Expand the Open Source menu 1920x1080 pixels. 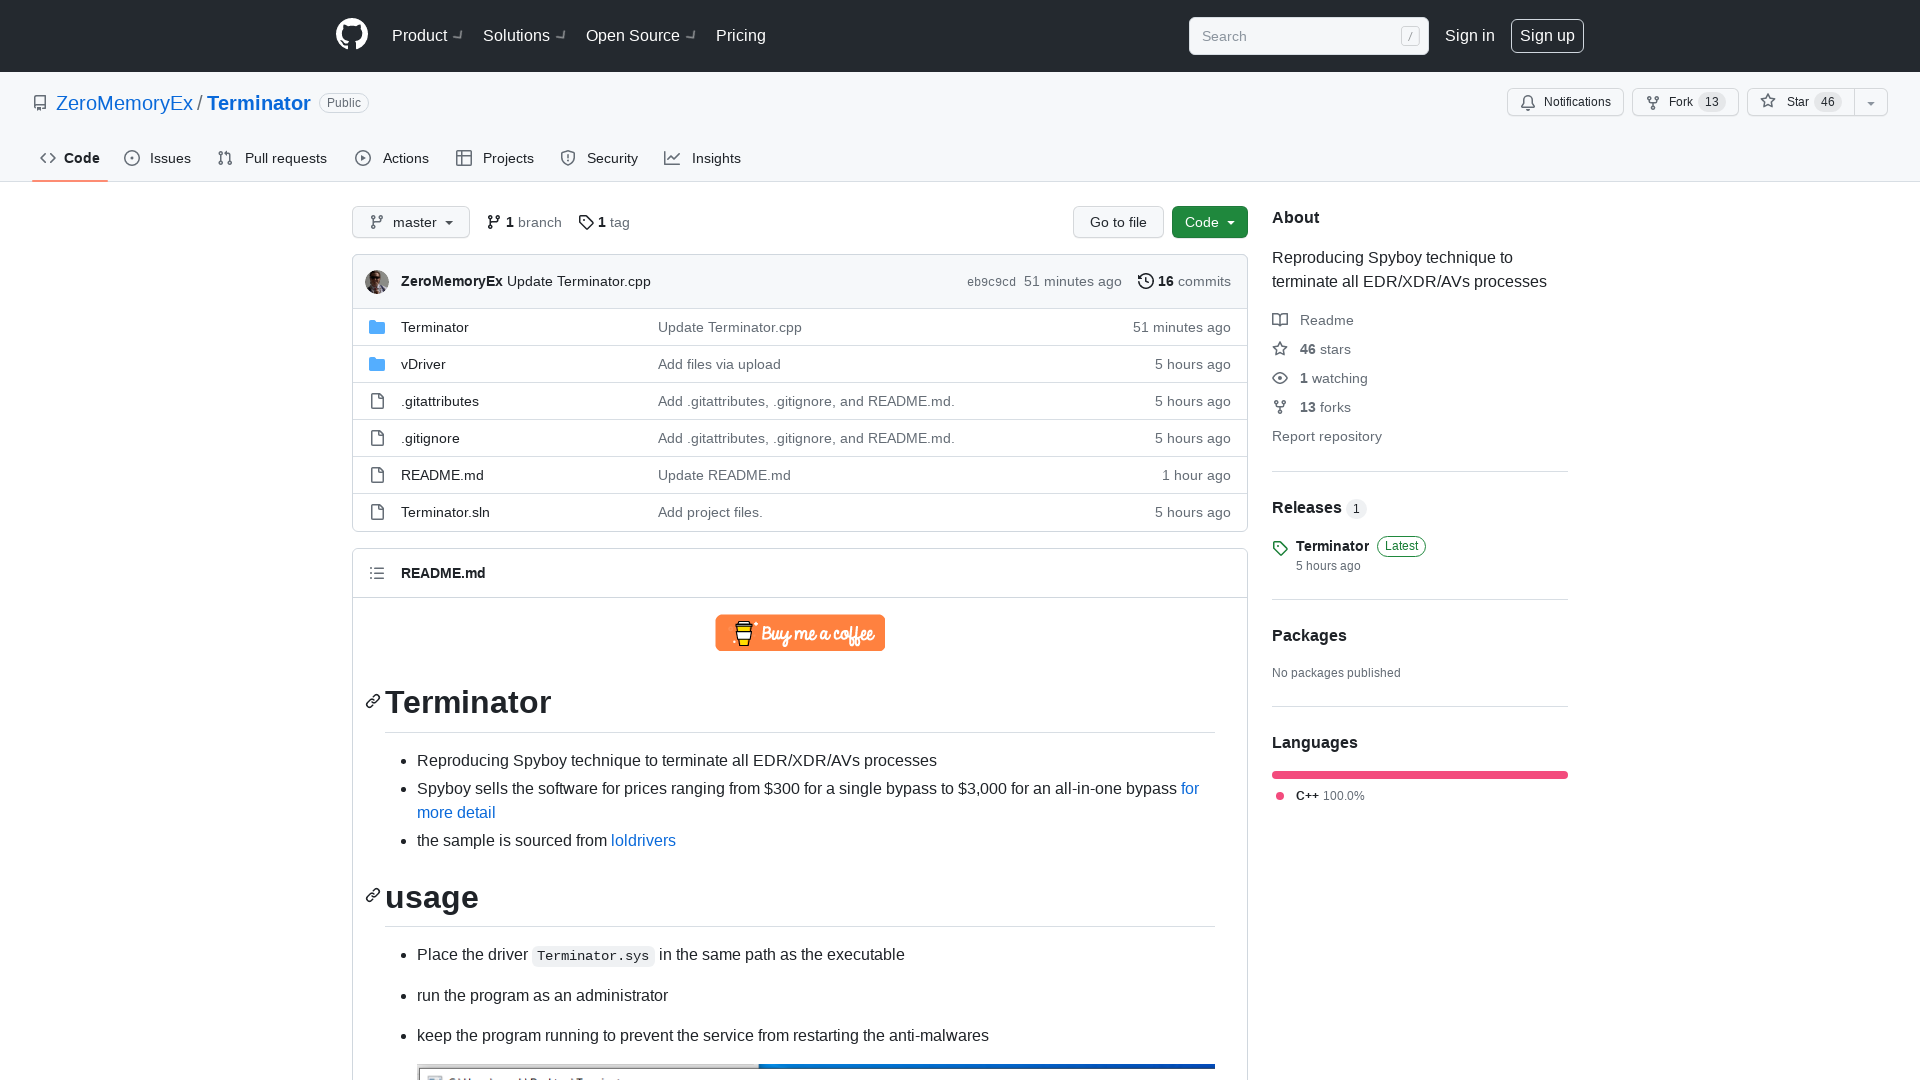click(641, 36)
